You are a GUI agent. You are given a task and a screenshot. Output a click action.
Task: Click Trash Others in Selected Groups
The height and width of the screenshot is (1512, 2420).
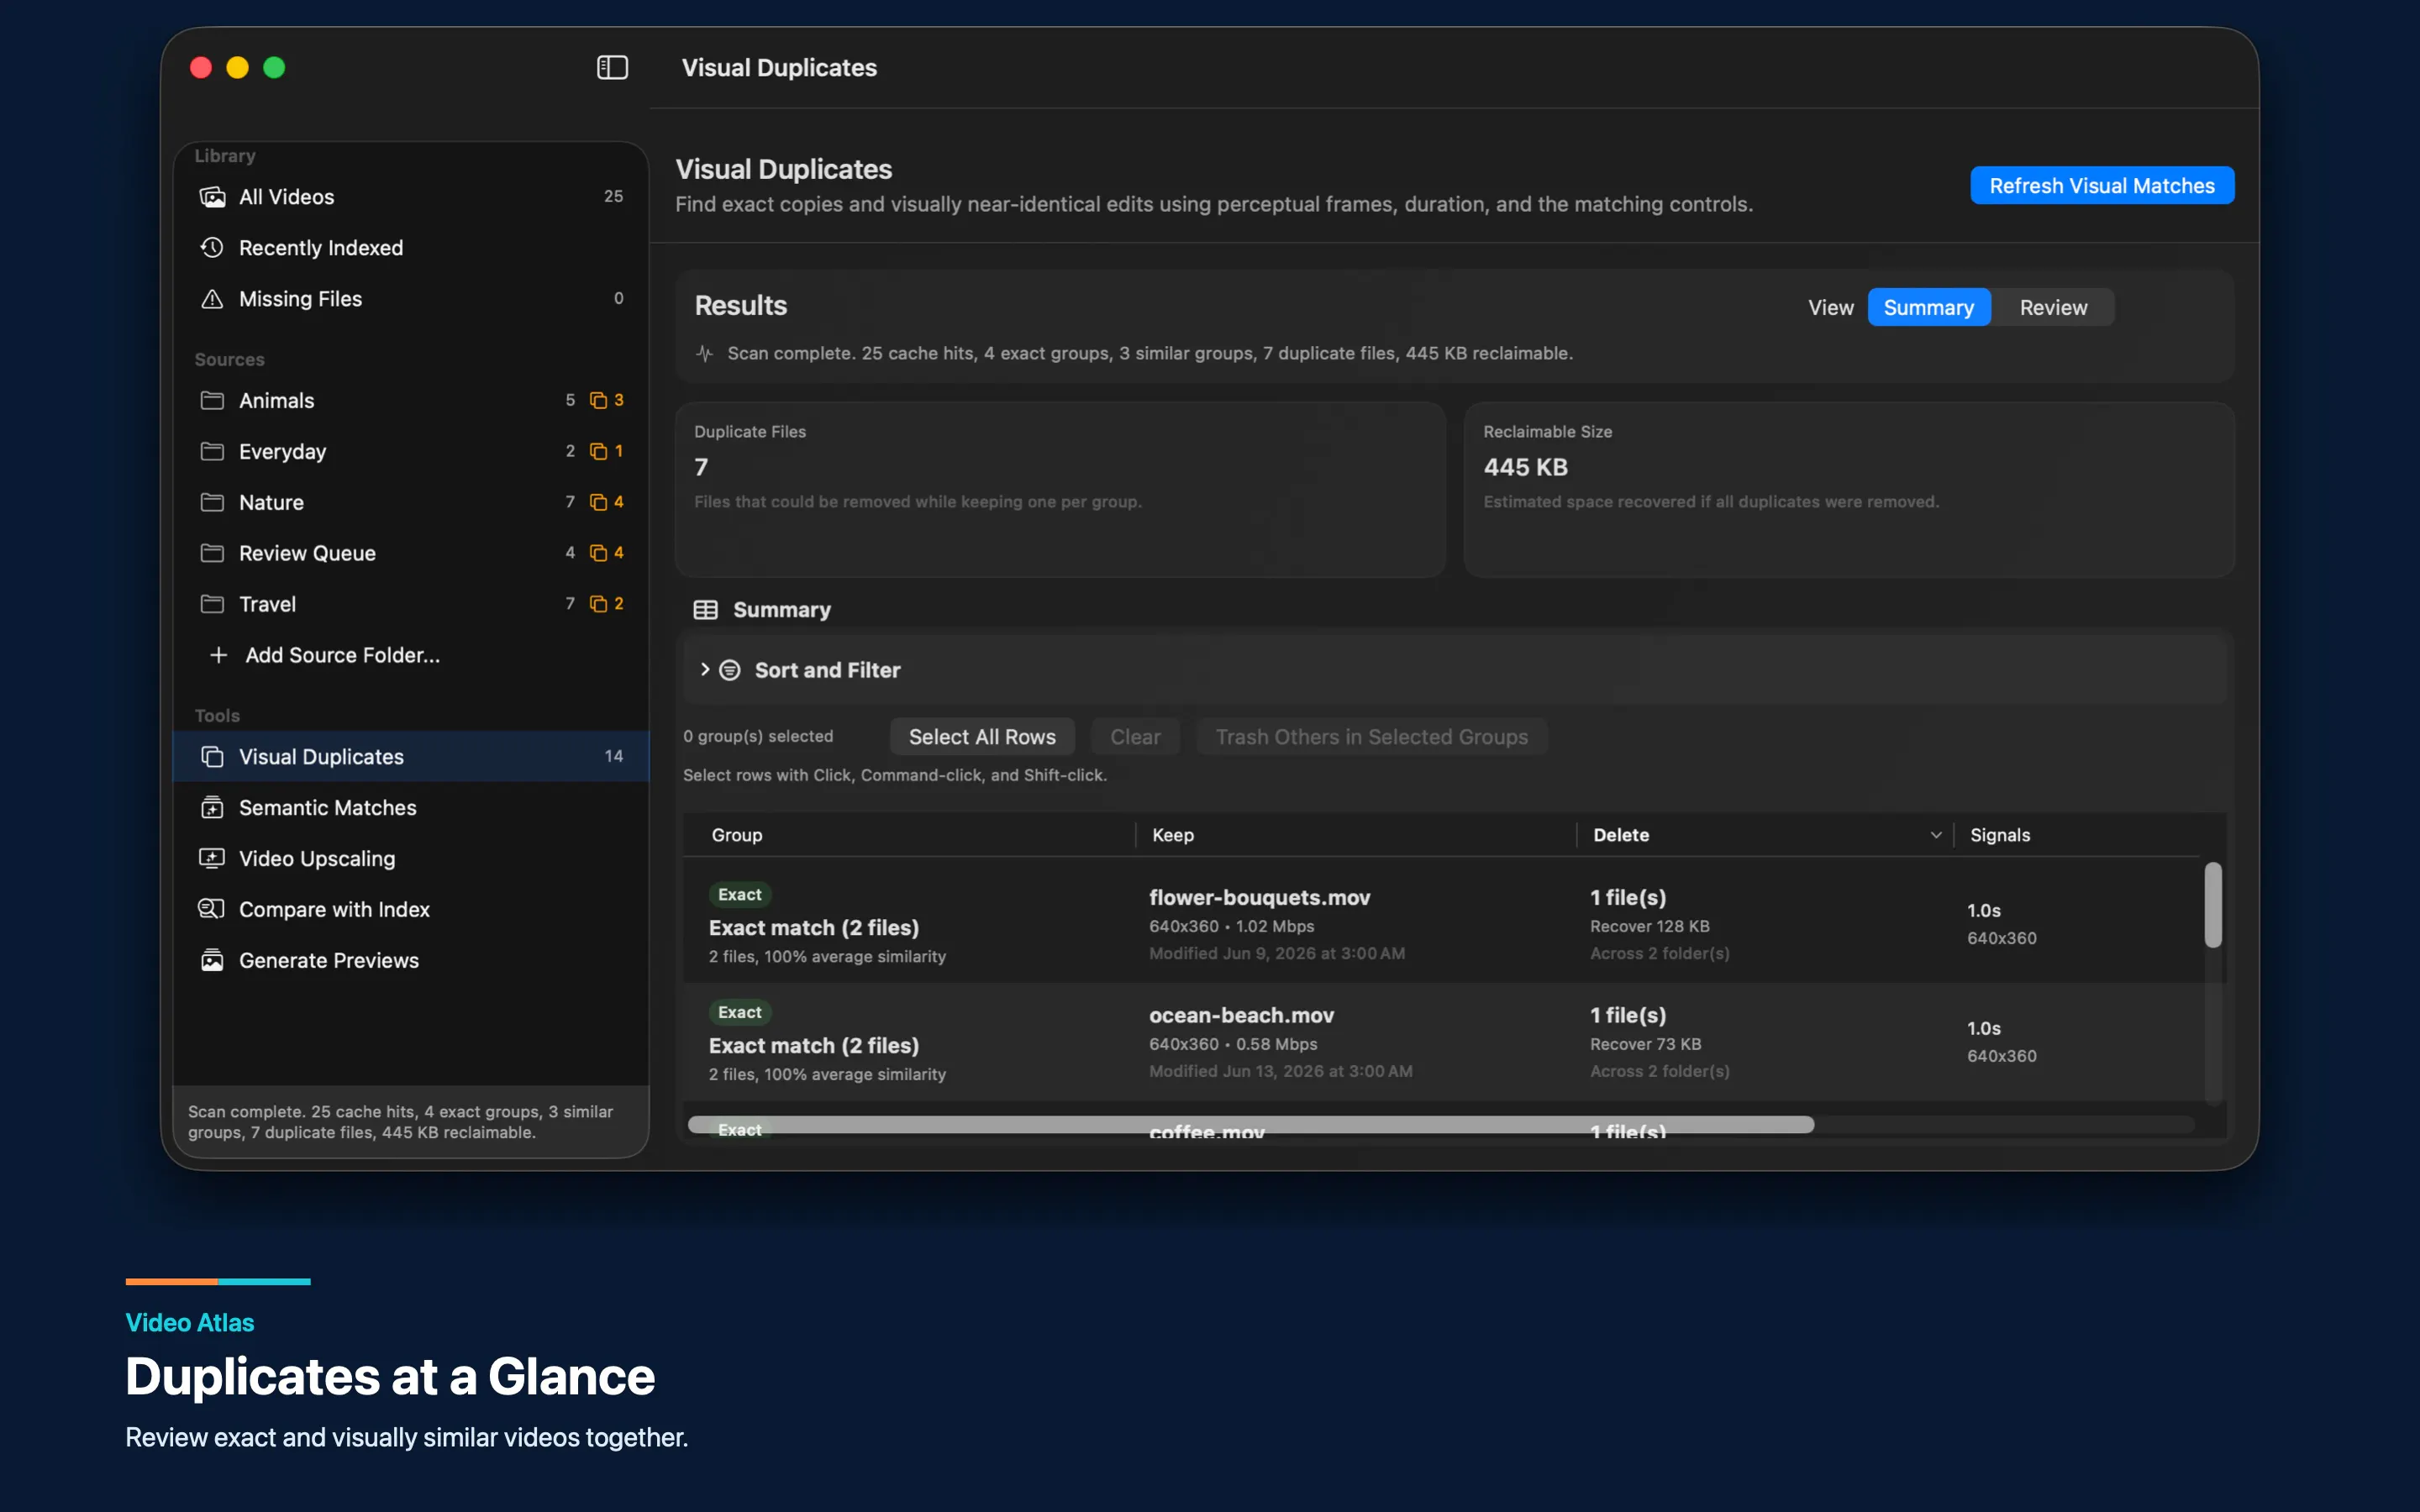point(1371,737)
